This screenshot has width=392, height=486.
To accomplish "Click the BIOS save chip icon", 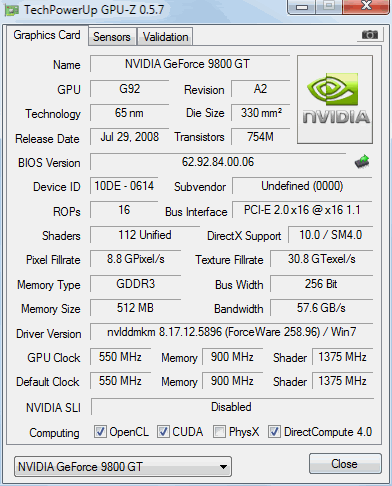I will pos(362,162).
